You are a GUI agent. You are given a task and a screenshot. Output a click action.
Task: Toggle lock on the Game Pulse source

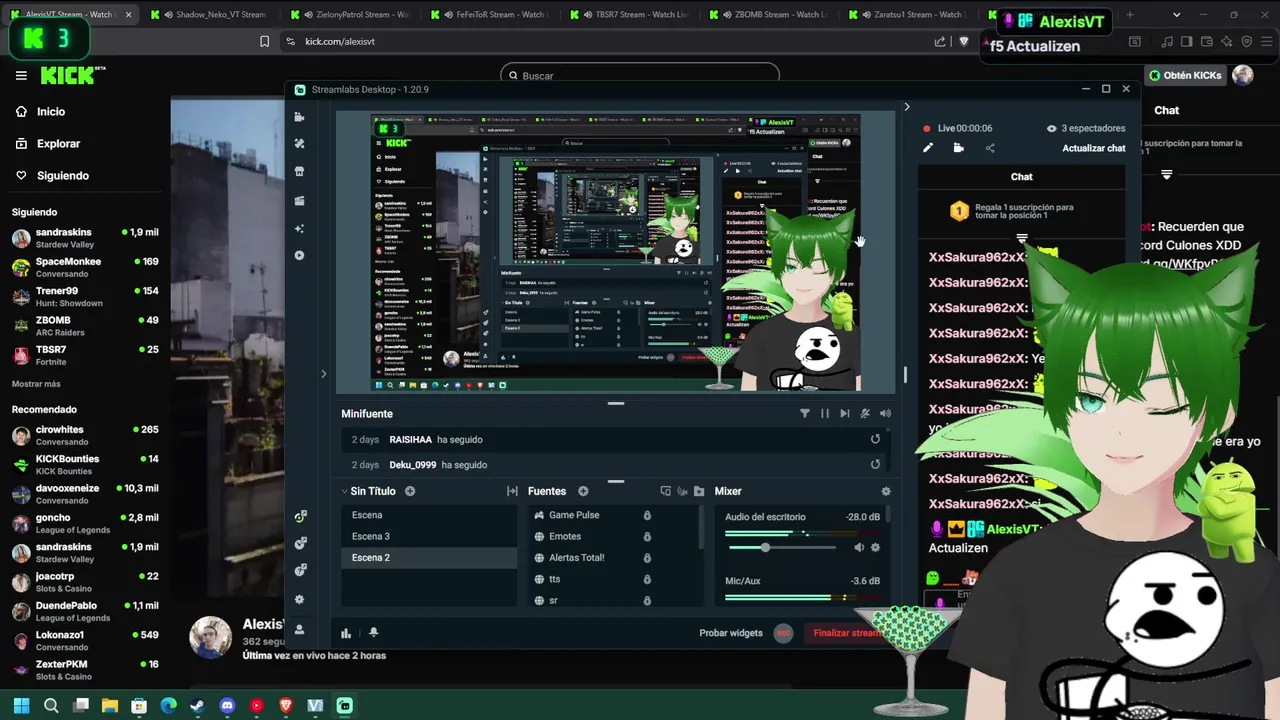[647, 515]
